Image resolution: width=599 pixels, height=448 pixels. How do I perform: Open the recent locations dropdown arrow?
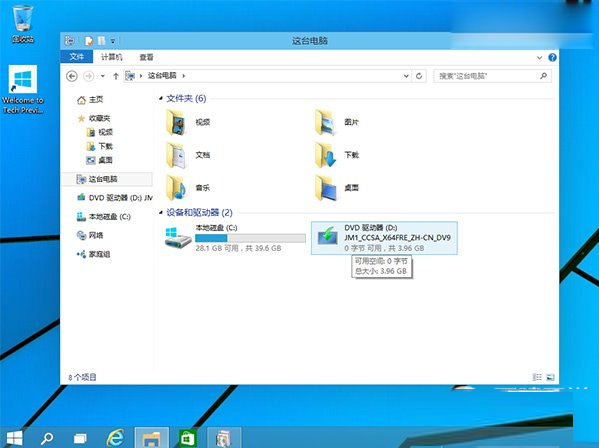pos(103,76)
